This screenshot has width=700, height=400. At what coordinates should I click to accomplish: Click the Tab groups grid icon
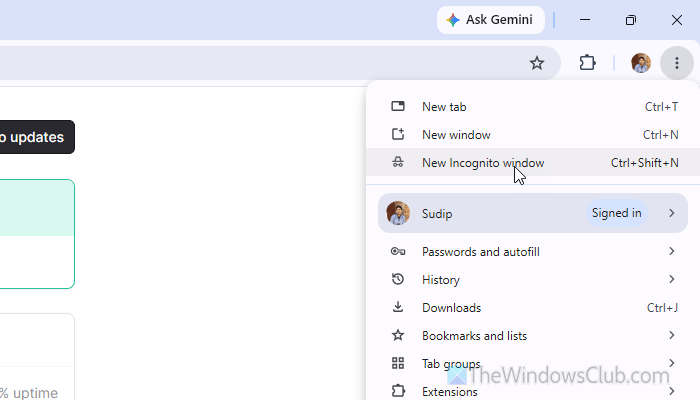(x=398, y=363)
